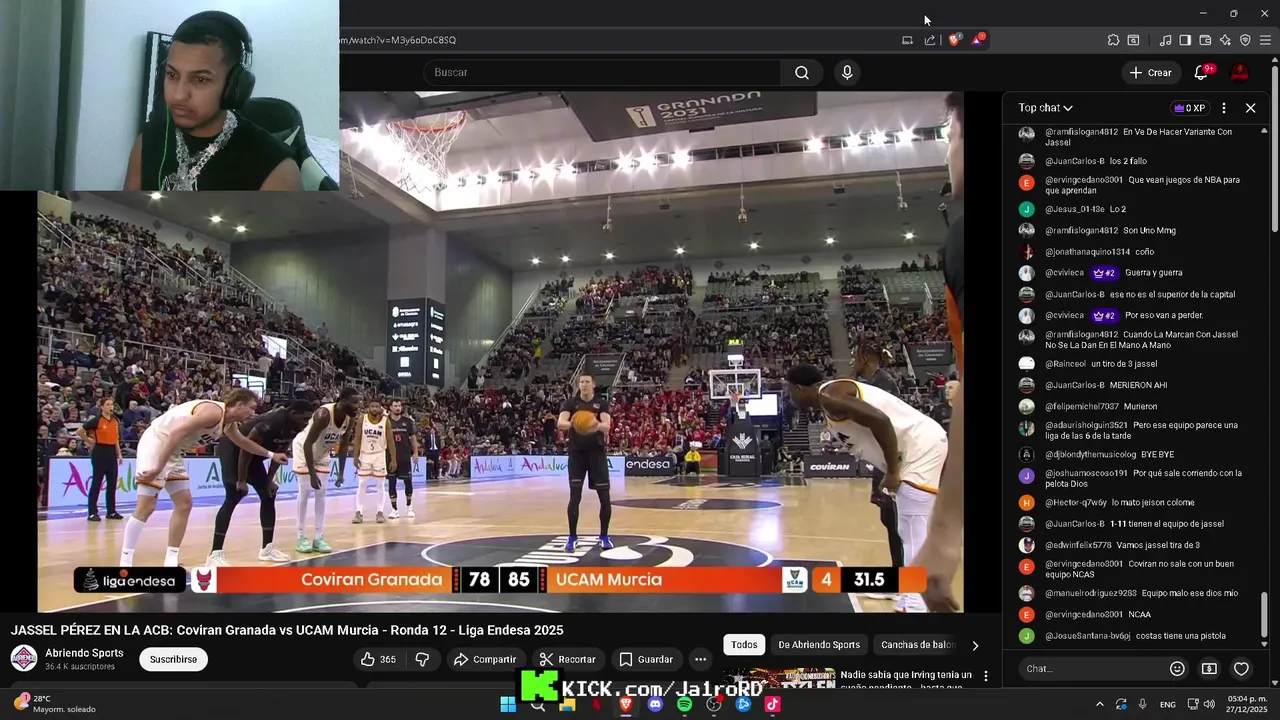Viewport: 1280px width, 720px height.
Task: Open OBS Studio from the taskbar
Action: tap(714, 704)
